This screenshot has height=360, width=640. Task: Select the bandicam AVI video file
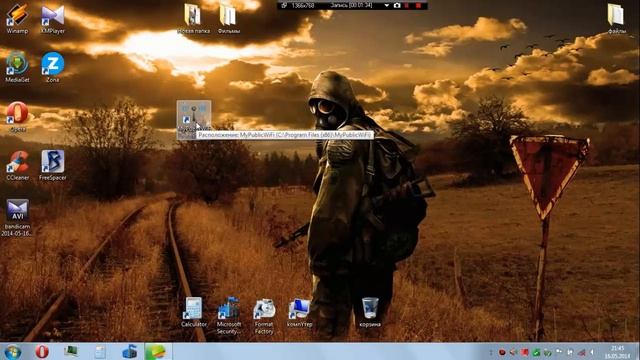coord(17,217)
